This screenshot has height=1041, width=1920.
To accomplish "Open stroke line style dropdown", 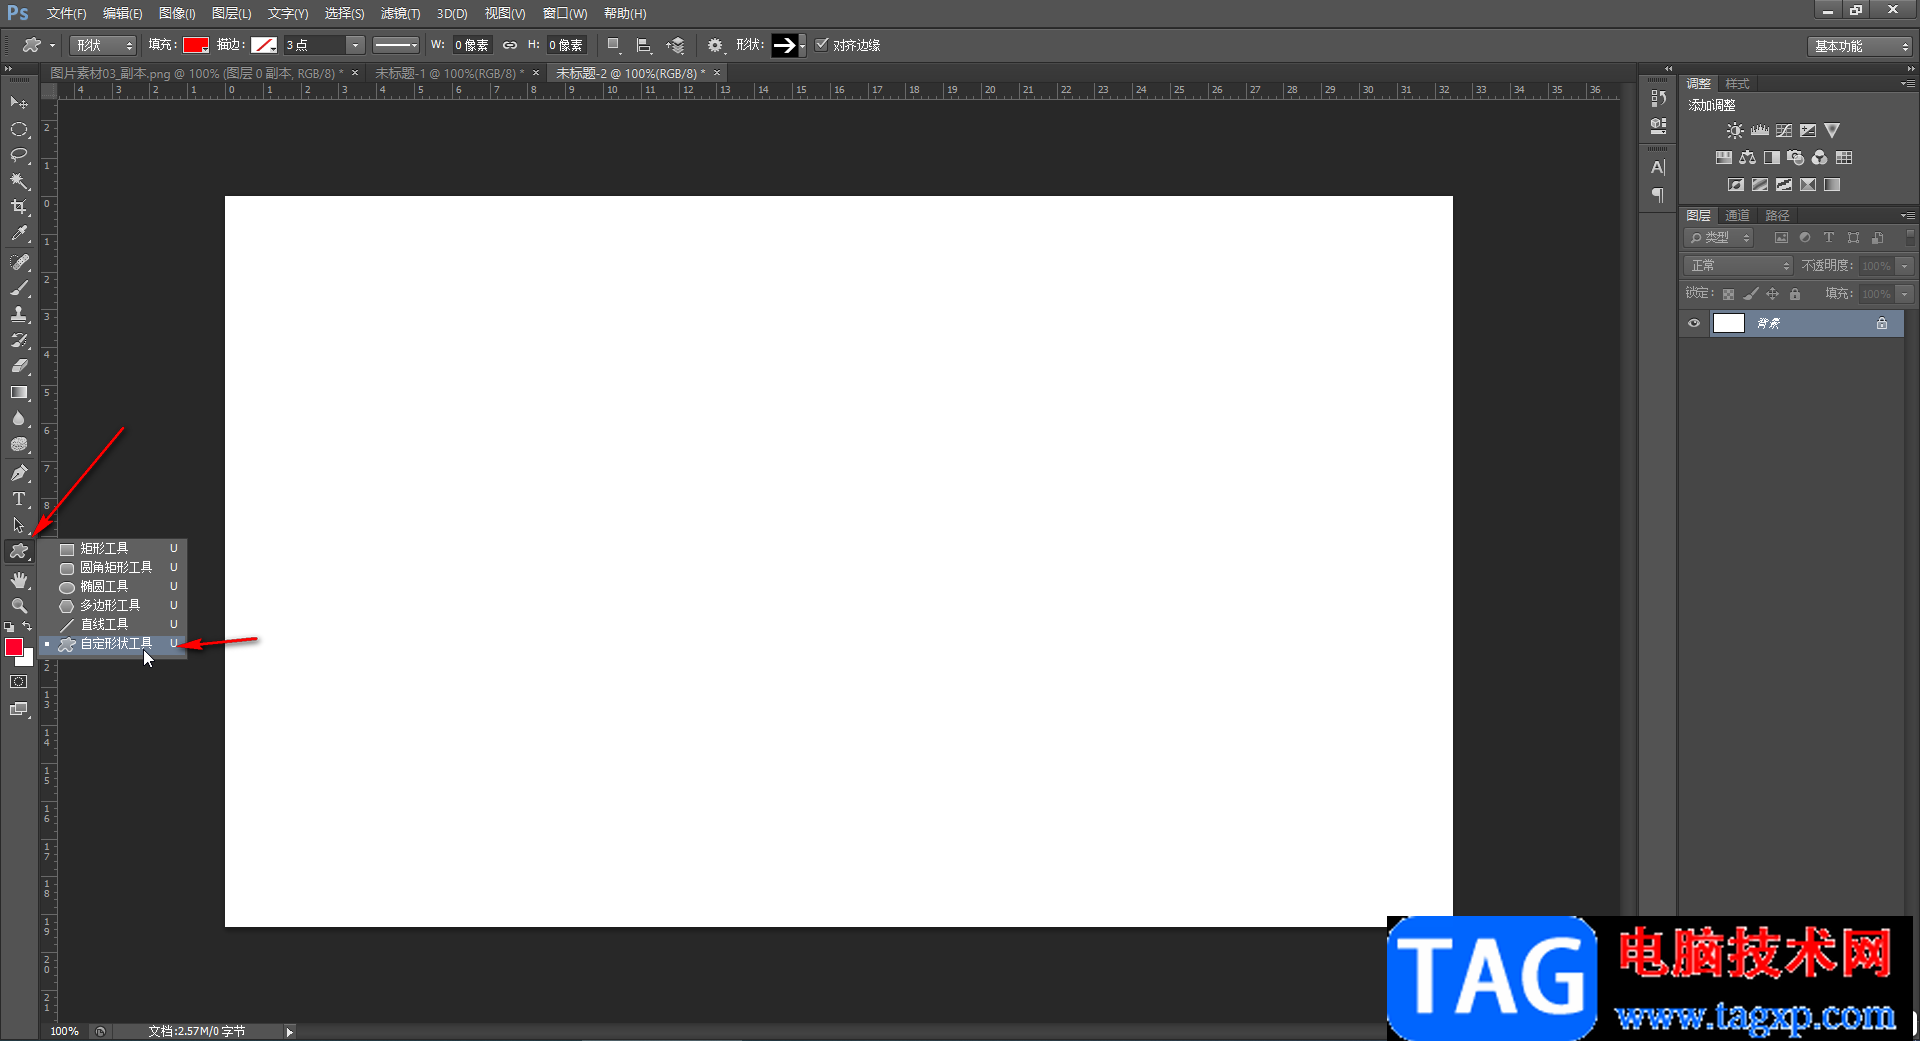I will (396, 45).
